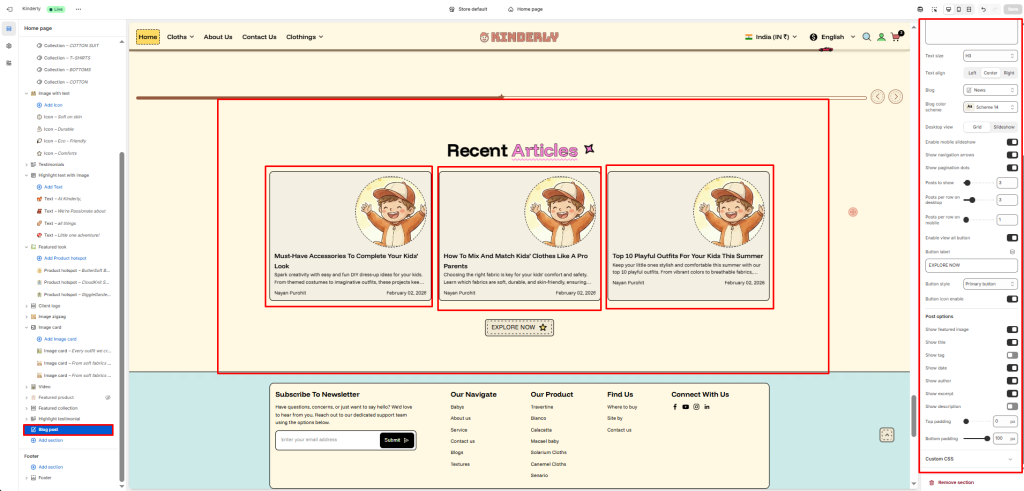Screen dimensions: 1024x491
Task: Switch to mobile preview icon in top toolbar
Action: click(958, 9)
